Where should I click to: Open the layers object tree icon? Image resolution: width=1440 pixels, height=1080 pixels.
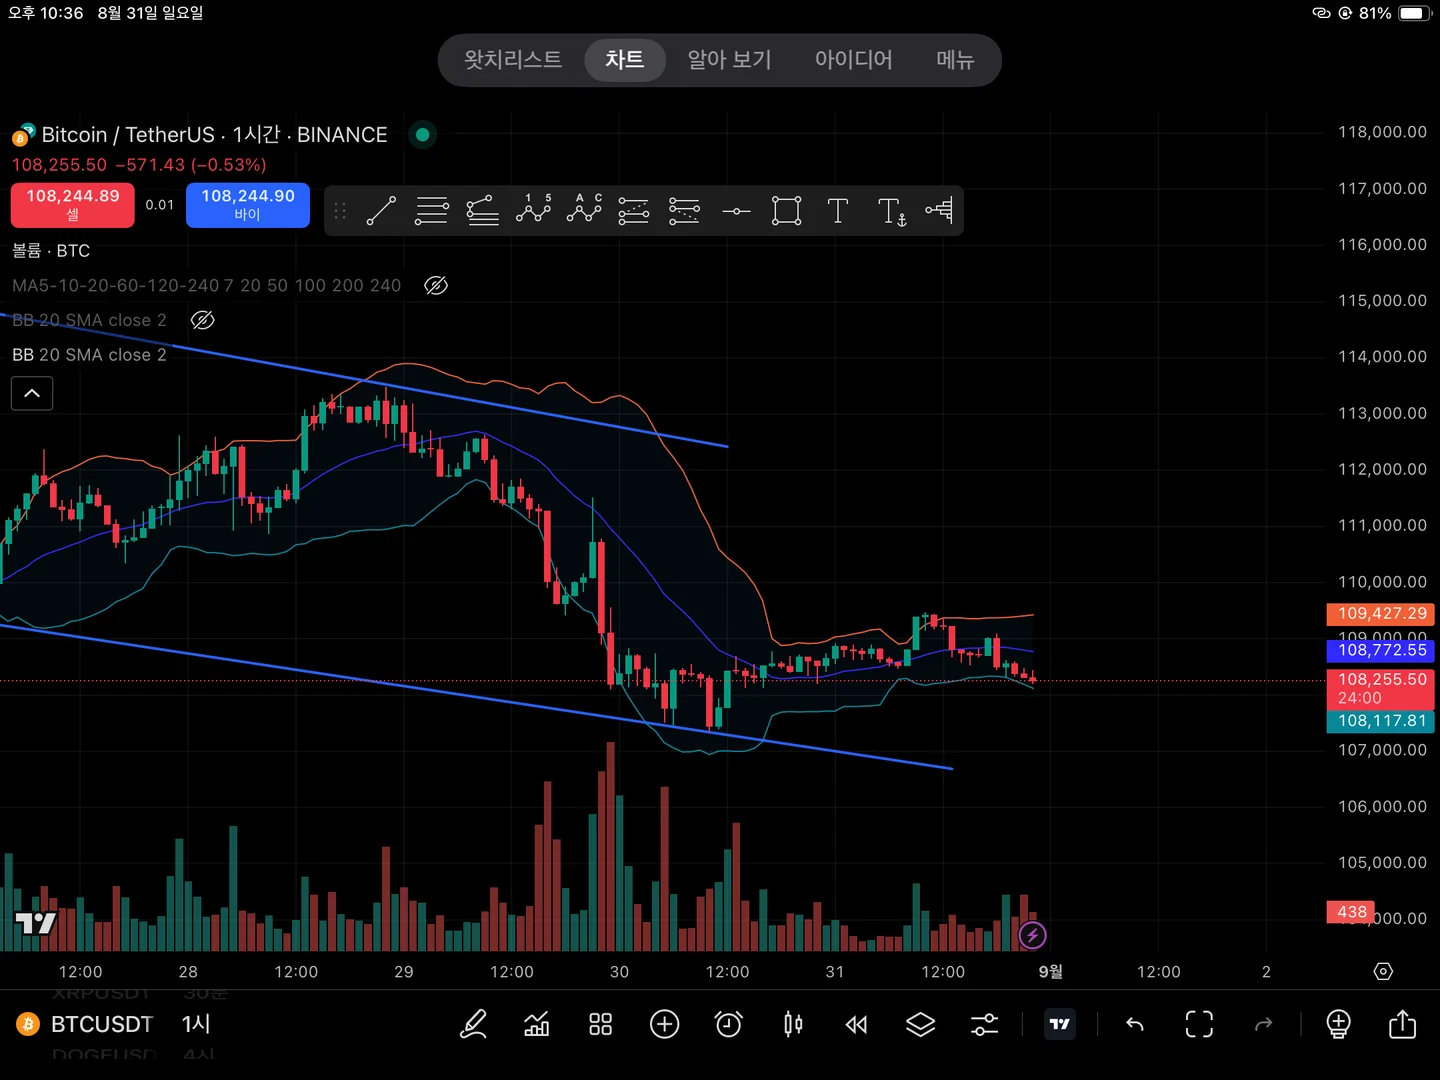[921, 1024]
